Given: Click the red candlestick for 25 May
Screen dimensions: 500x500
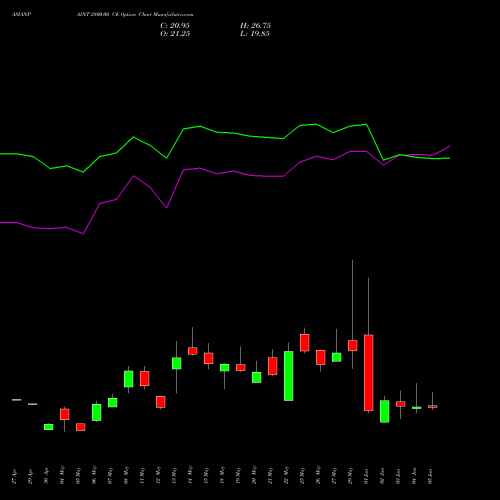Looking at the screenshot, I should (305, 342).
